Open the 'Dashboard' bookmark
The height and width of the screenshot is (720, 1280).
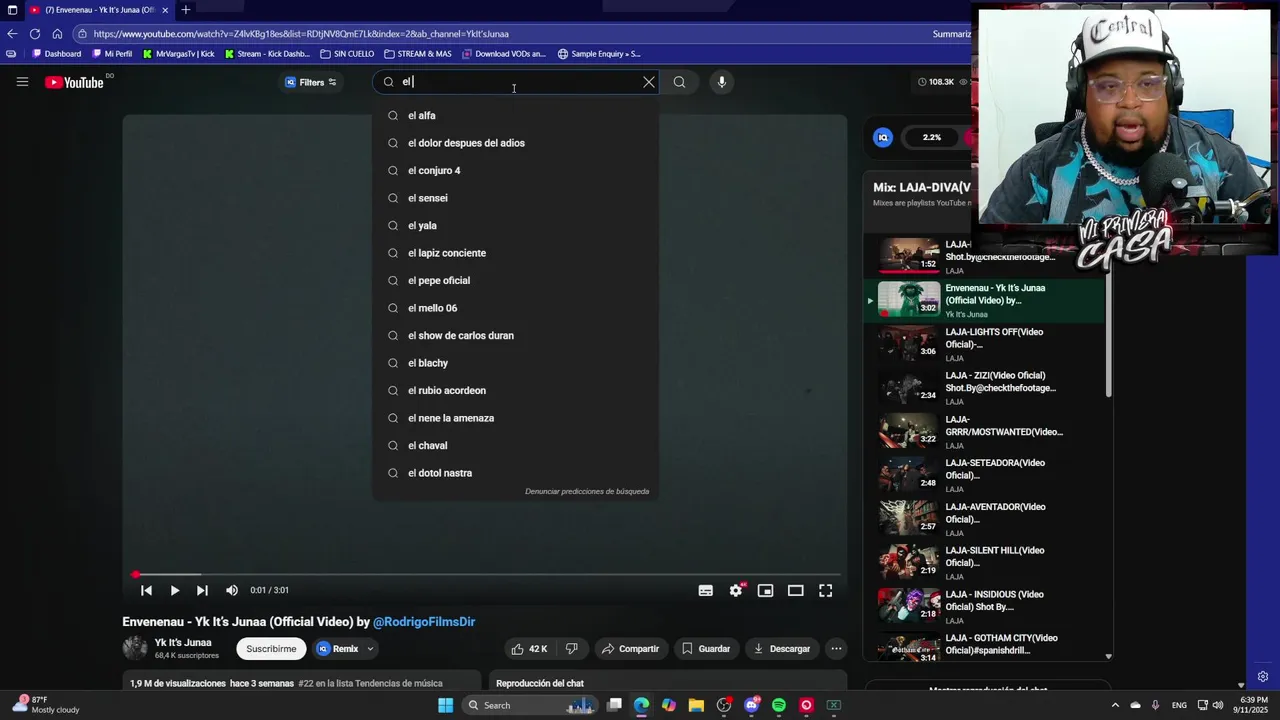[56, 54]
